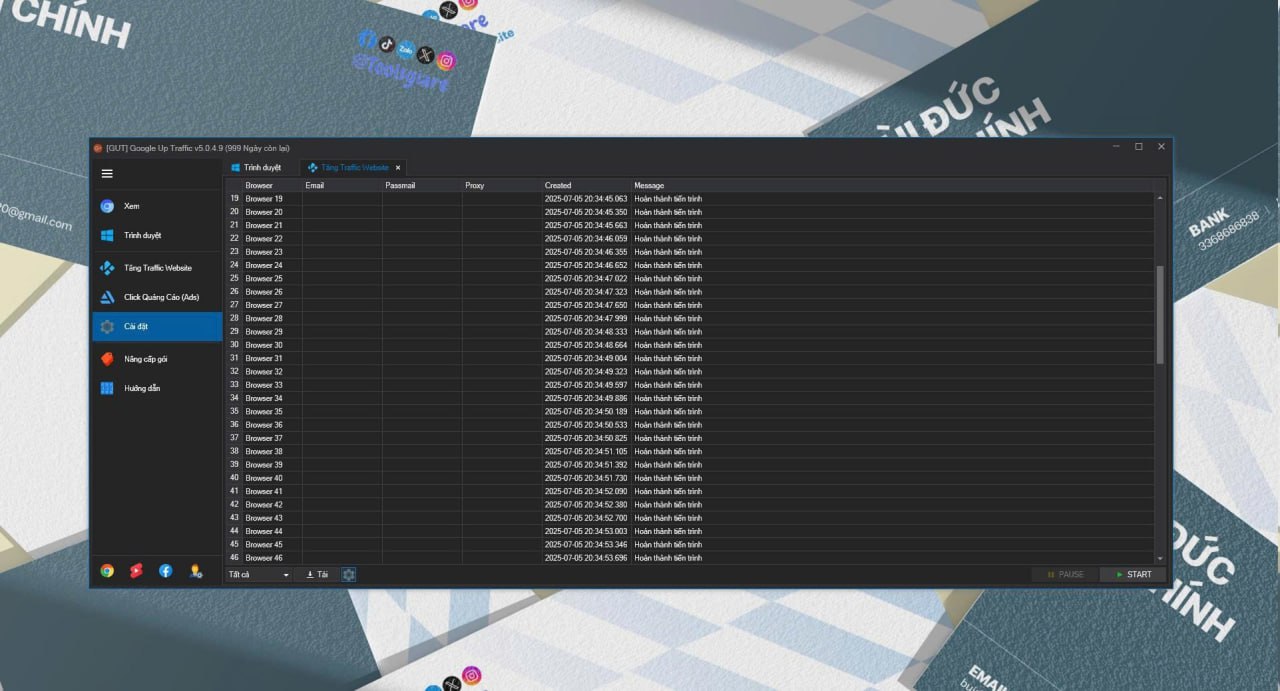Open Tăng Traffic Website in the sidebar
The height and width of the screenshot is (691, 1280).
(x=157, y=268)
